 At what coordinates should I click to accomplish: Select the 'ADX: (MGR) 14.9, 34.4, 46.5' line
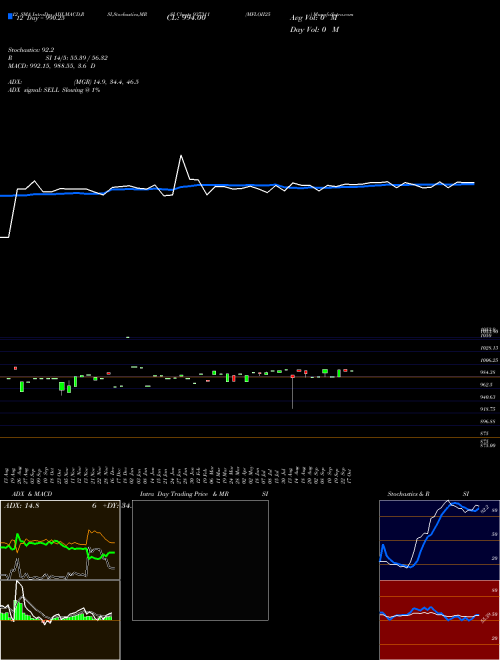pos(73,82)
